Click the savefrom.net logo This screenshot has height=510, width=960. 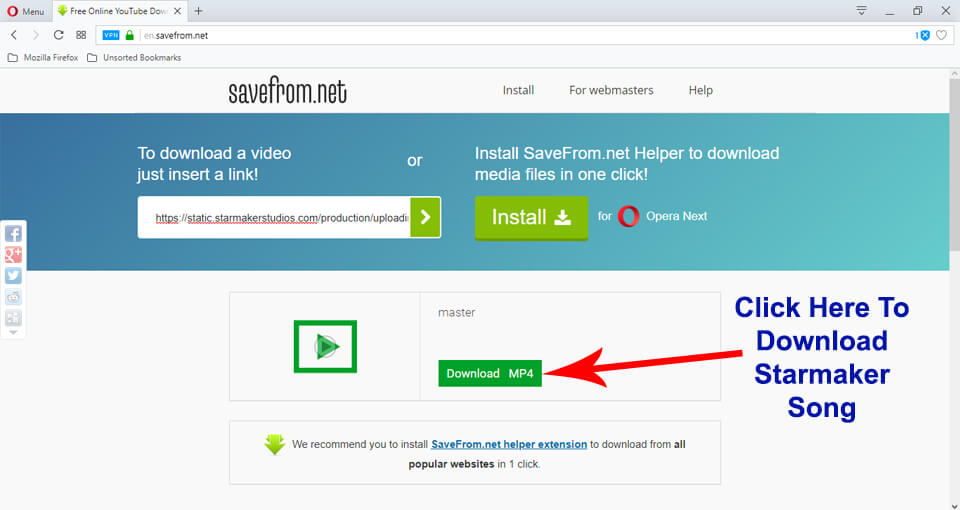288,92
